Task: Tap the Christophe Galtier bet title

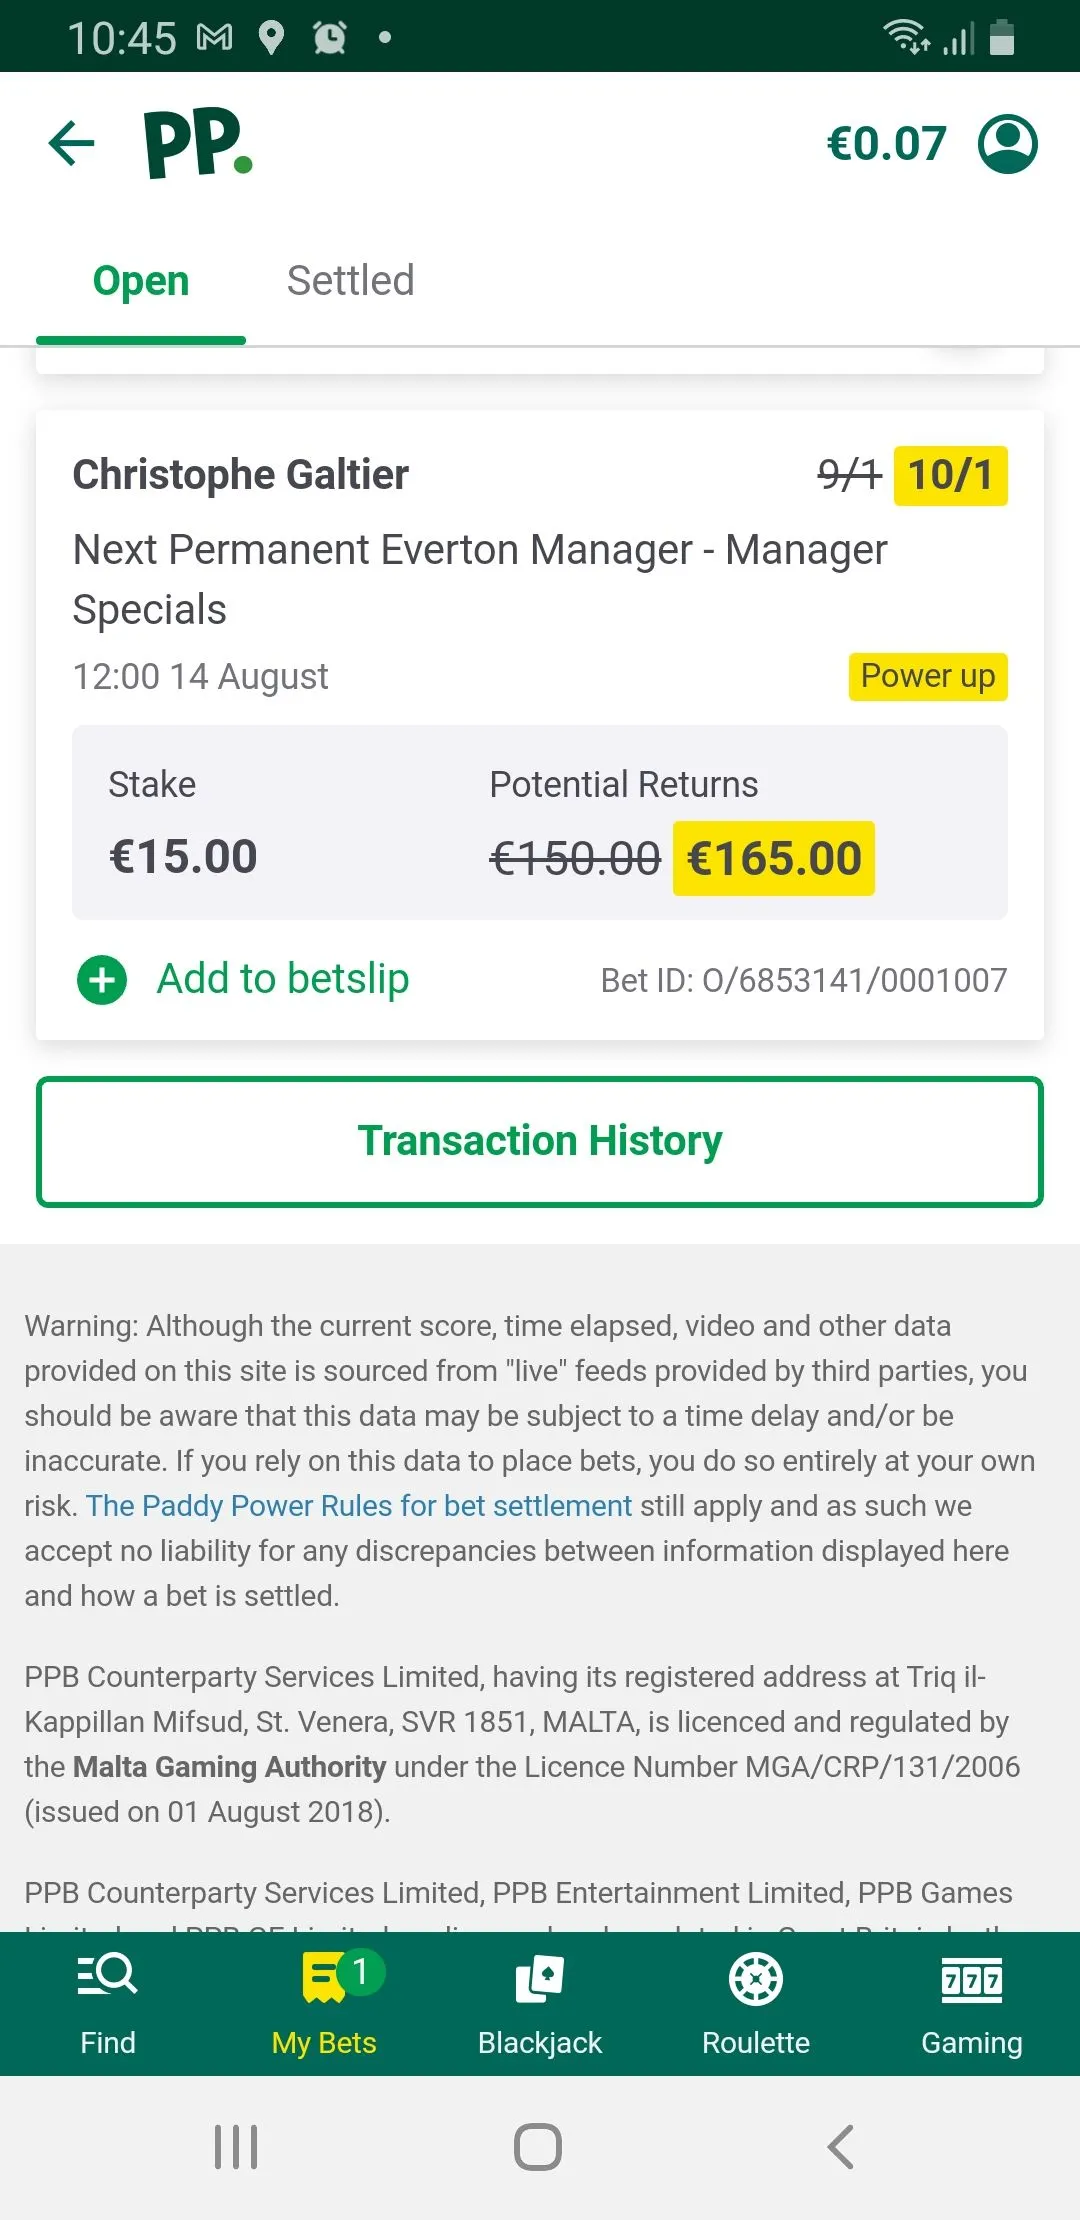Action: coord(241,475)
